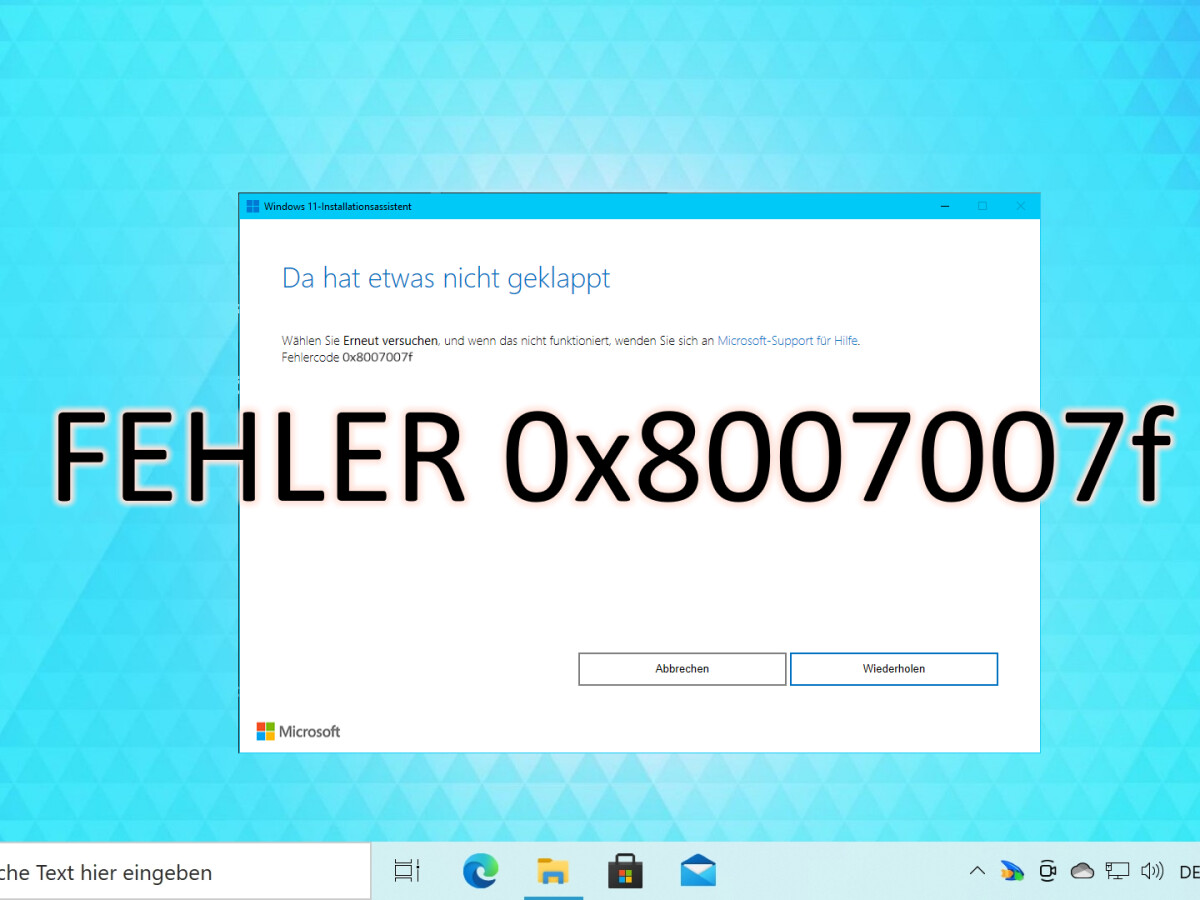
Task: Open the Microsoft-Support für Hilfe link
Action: [786, 340]
